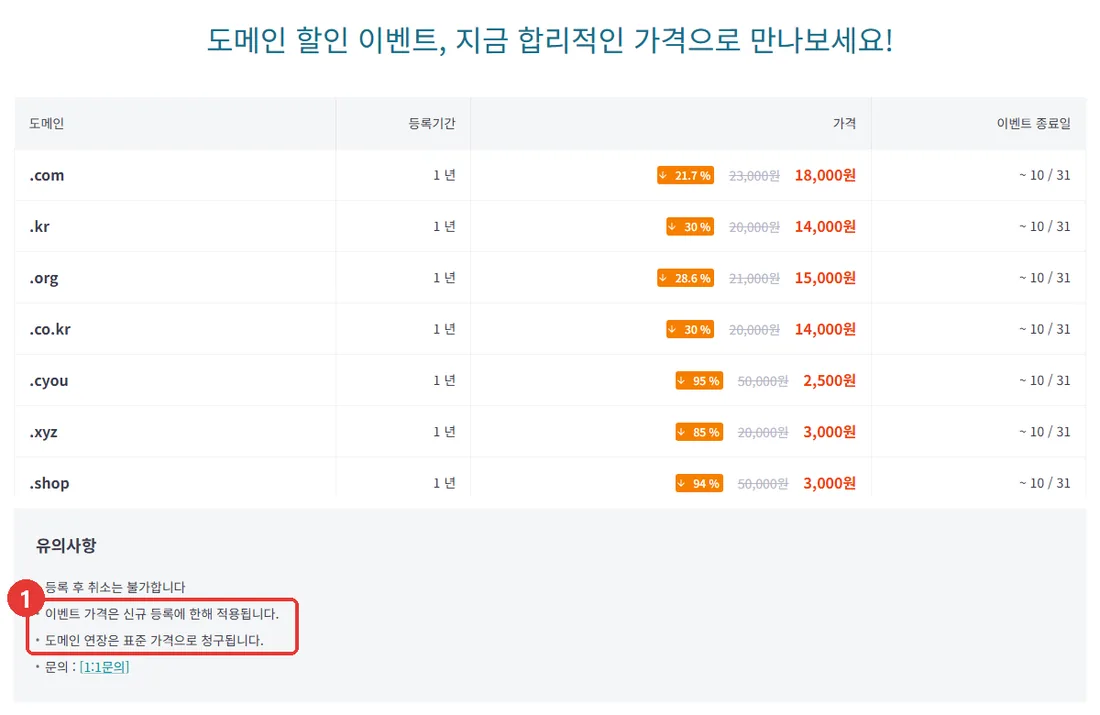The image size is (1100, 715).
Task: Click the 등록 후 취소는 불가합니다 notice
Action: pyautogui.click(x=115, y=587)
